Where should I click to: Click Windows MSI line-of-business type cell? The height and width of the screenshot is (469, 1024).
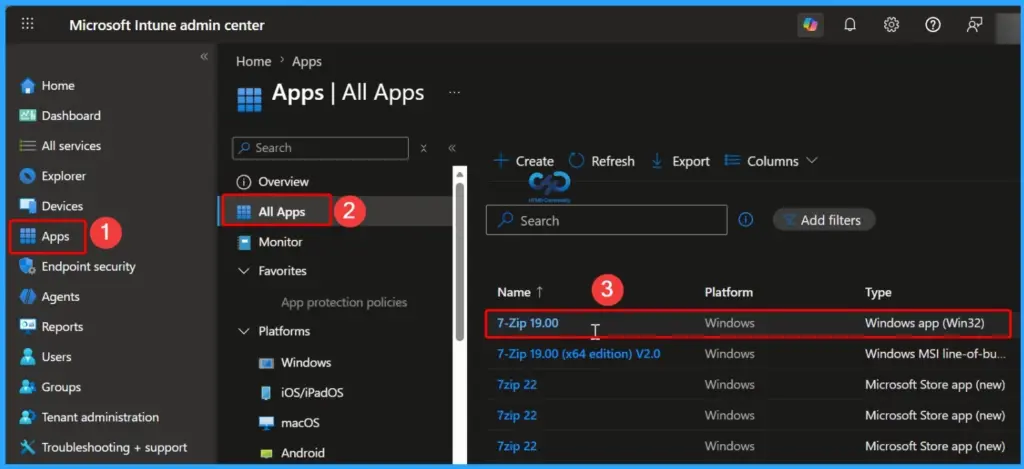coord(936,354)
